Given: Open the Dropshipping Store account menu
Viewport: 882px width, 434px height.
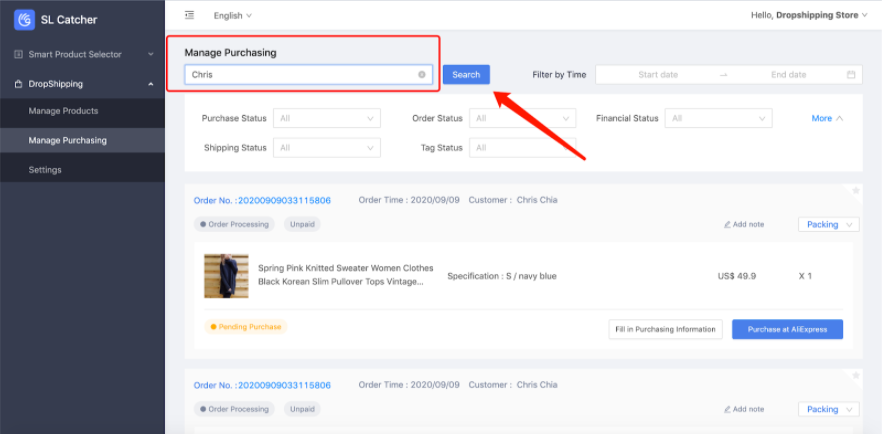Looking at the screenshot, I should [809, 15].
